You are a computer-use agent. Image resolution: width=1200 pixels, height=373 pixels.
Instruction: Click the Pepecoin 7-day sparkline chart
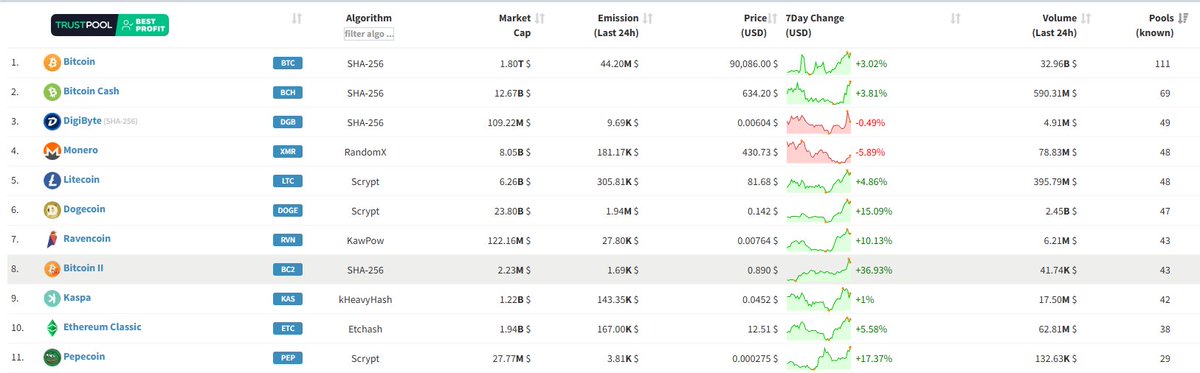pyautogui.click(x=819, y=357)
